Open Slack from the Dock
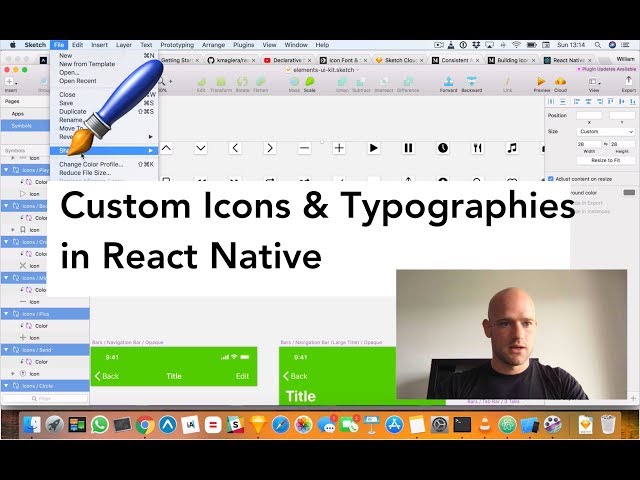The height and width of the screenshot is (480, 640). tap(236, 425)
